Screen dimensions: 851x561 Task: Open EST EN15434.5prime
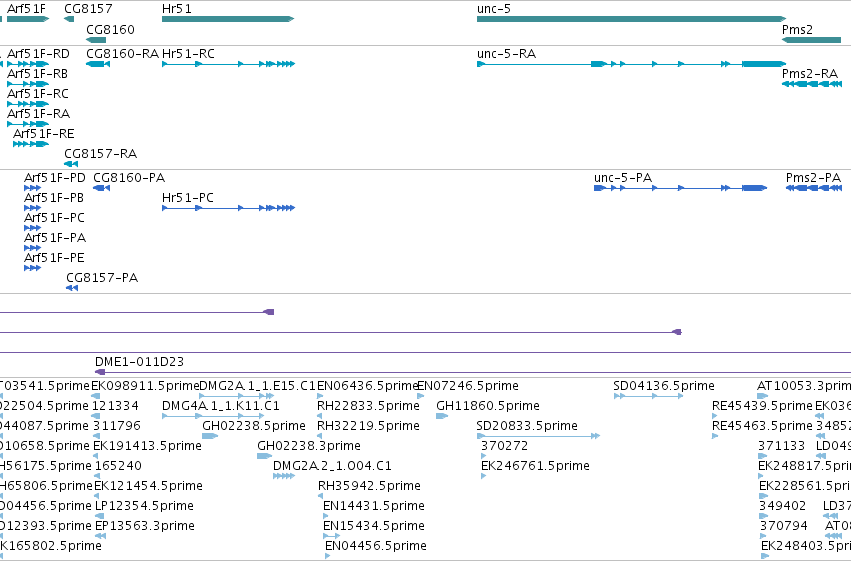(x=373, y=526)
